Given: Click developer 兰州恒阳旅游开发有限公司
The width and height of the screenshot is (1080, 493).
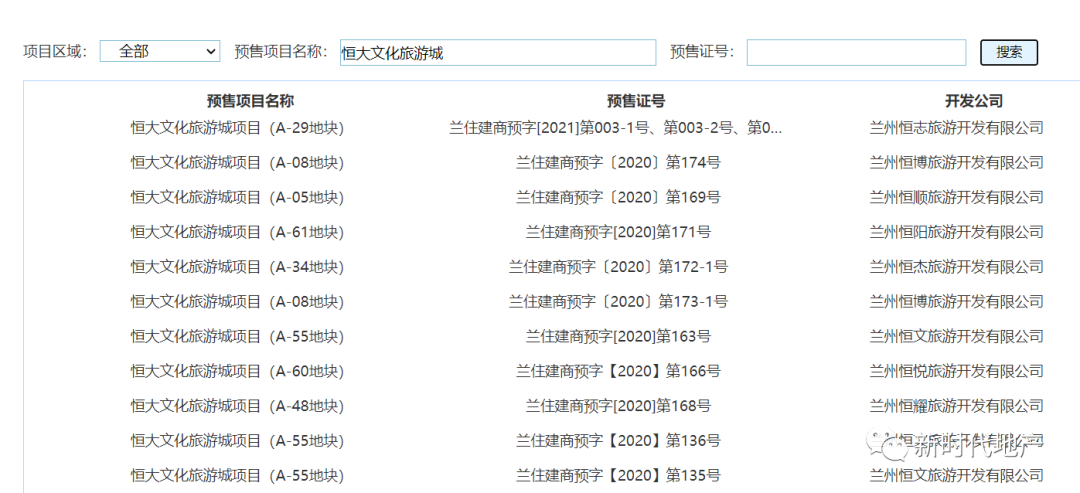Looking at the screenshot, I should (956, 231).
